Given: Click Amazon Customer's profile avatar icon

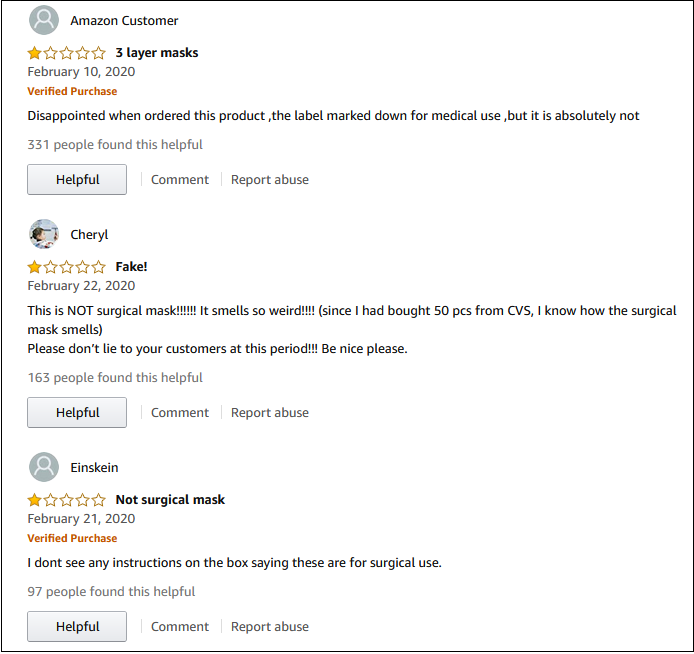Looking at the screenshot, I should click(x=44, y=20).
